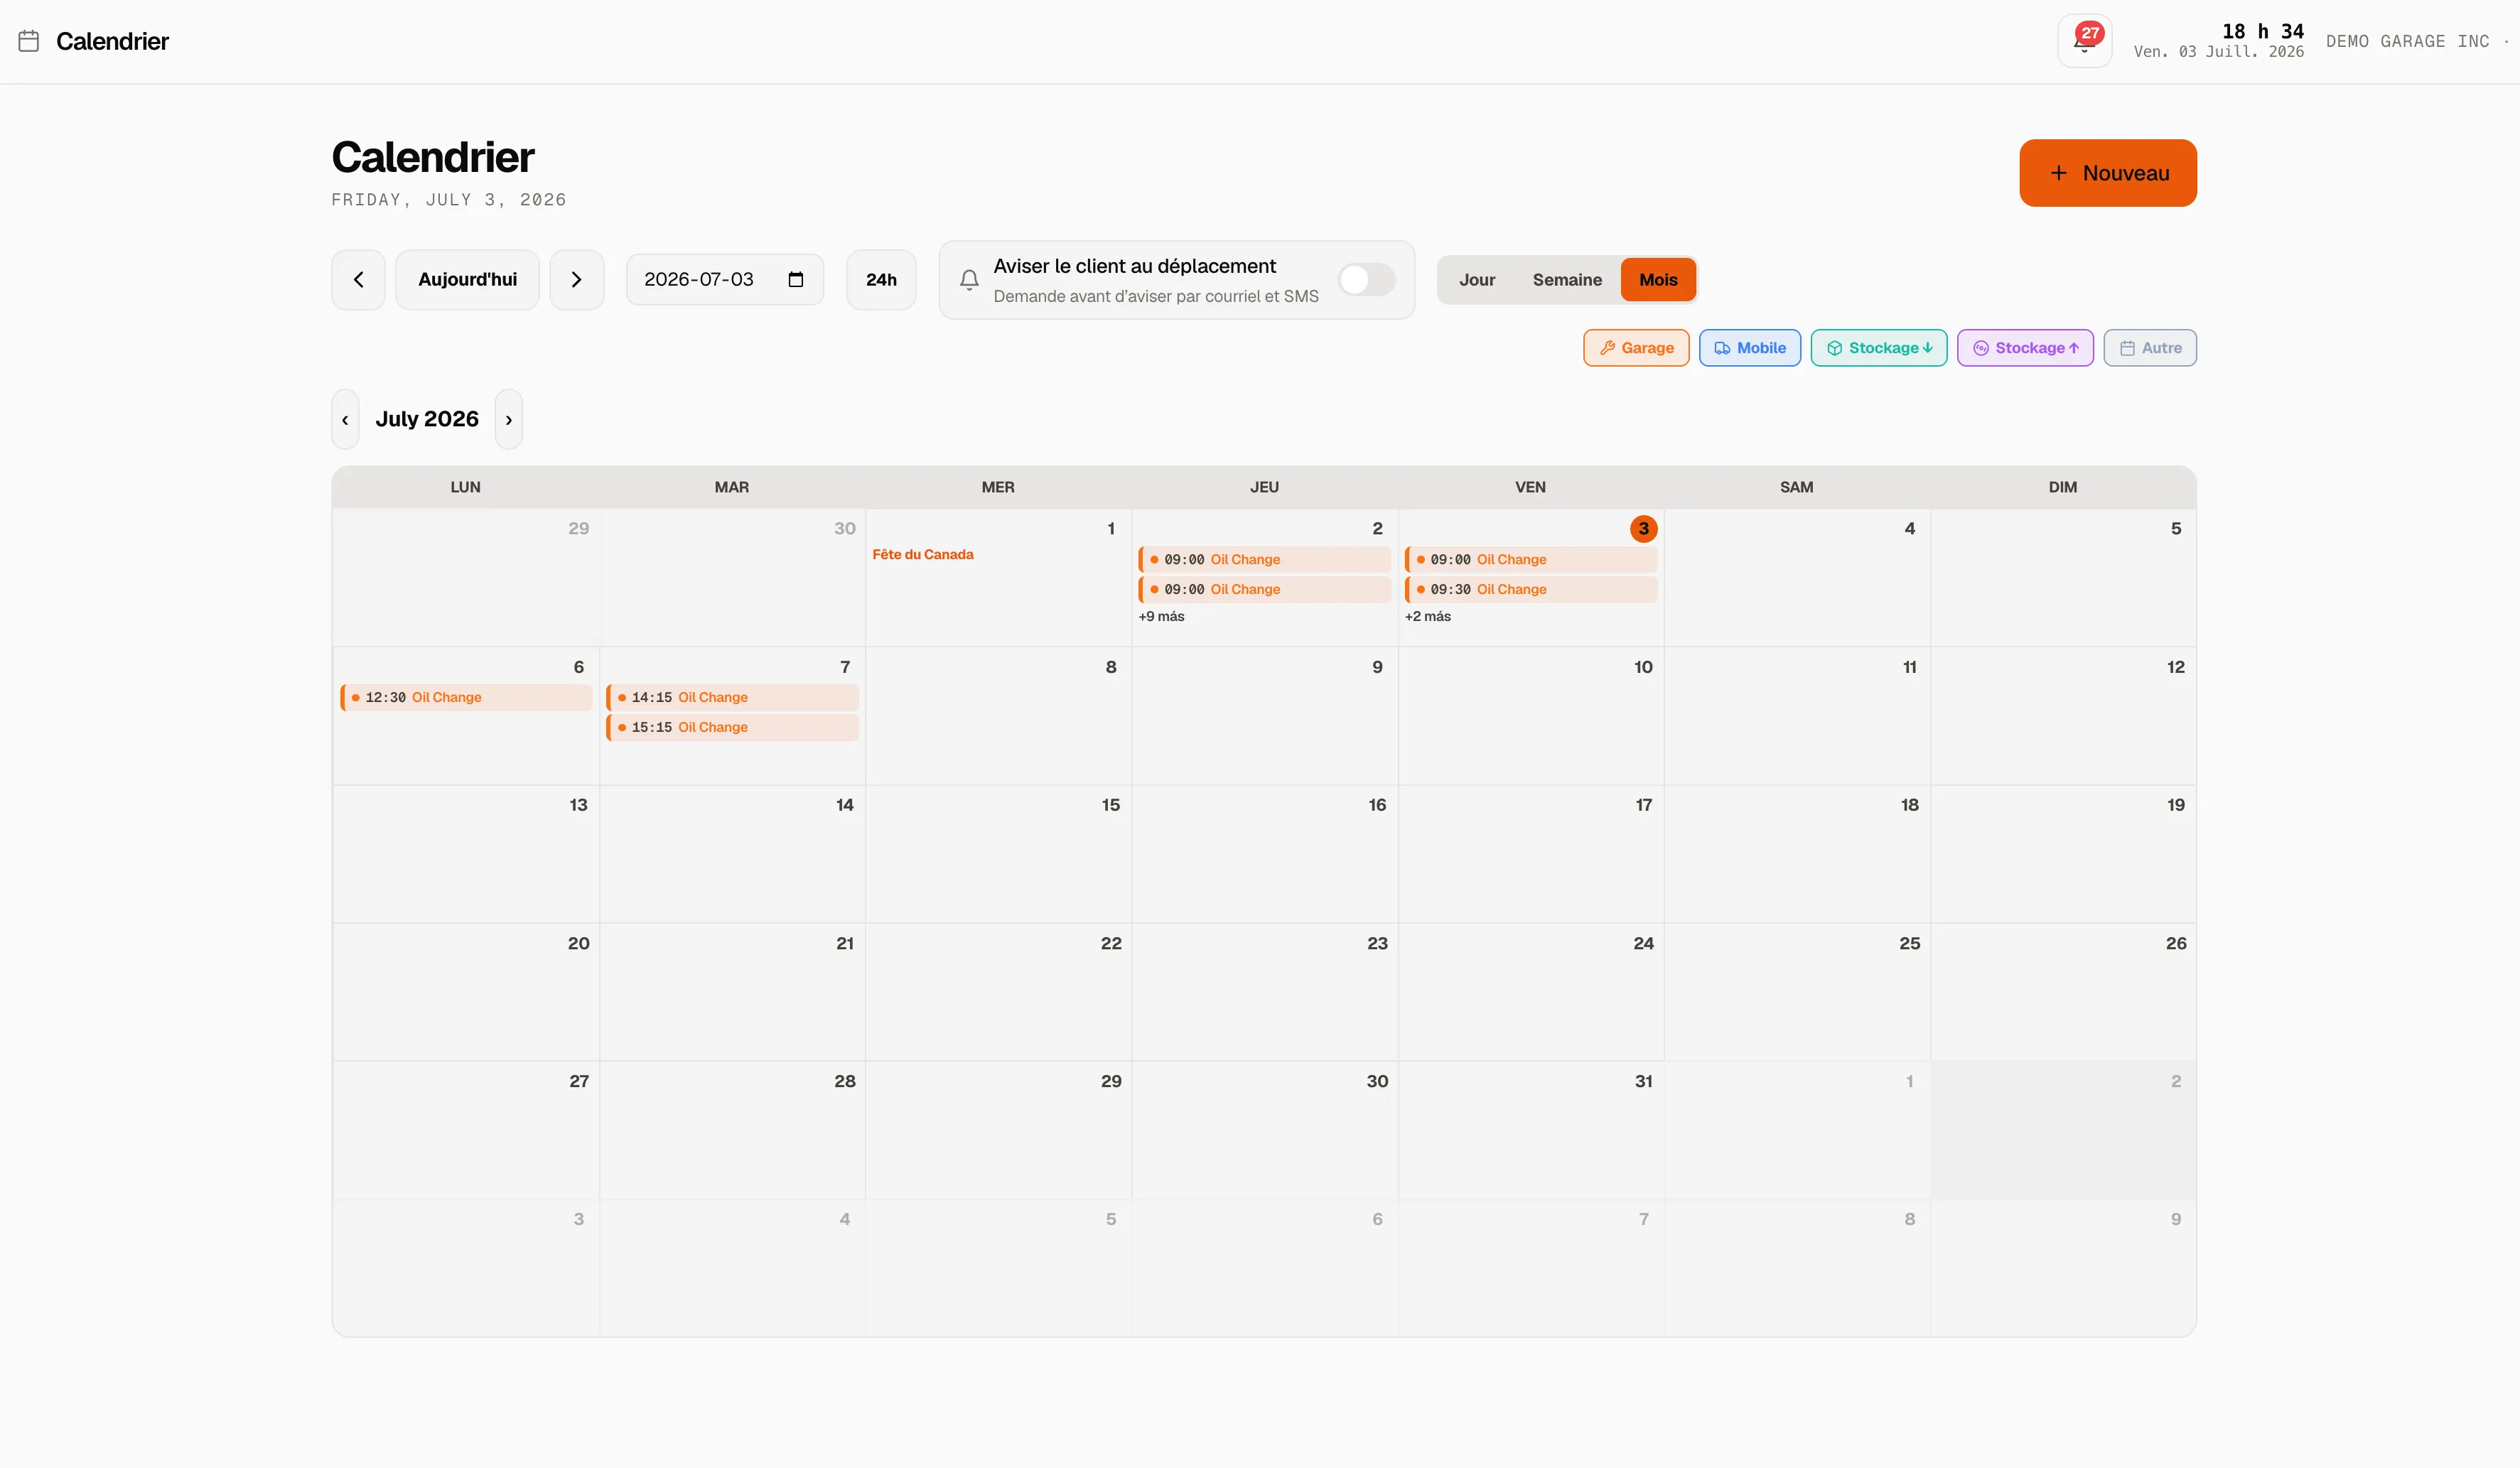Viewport: 2520px width, 1468px height.
Task: Open the 12:30 Oil Change event
Action: [x=466, y=697]
